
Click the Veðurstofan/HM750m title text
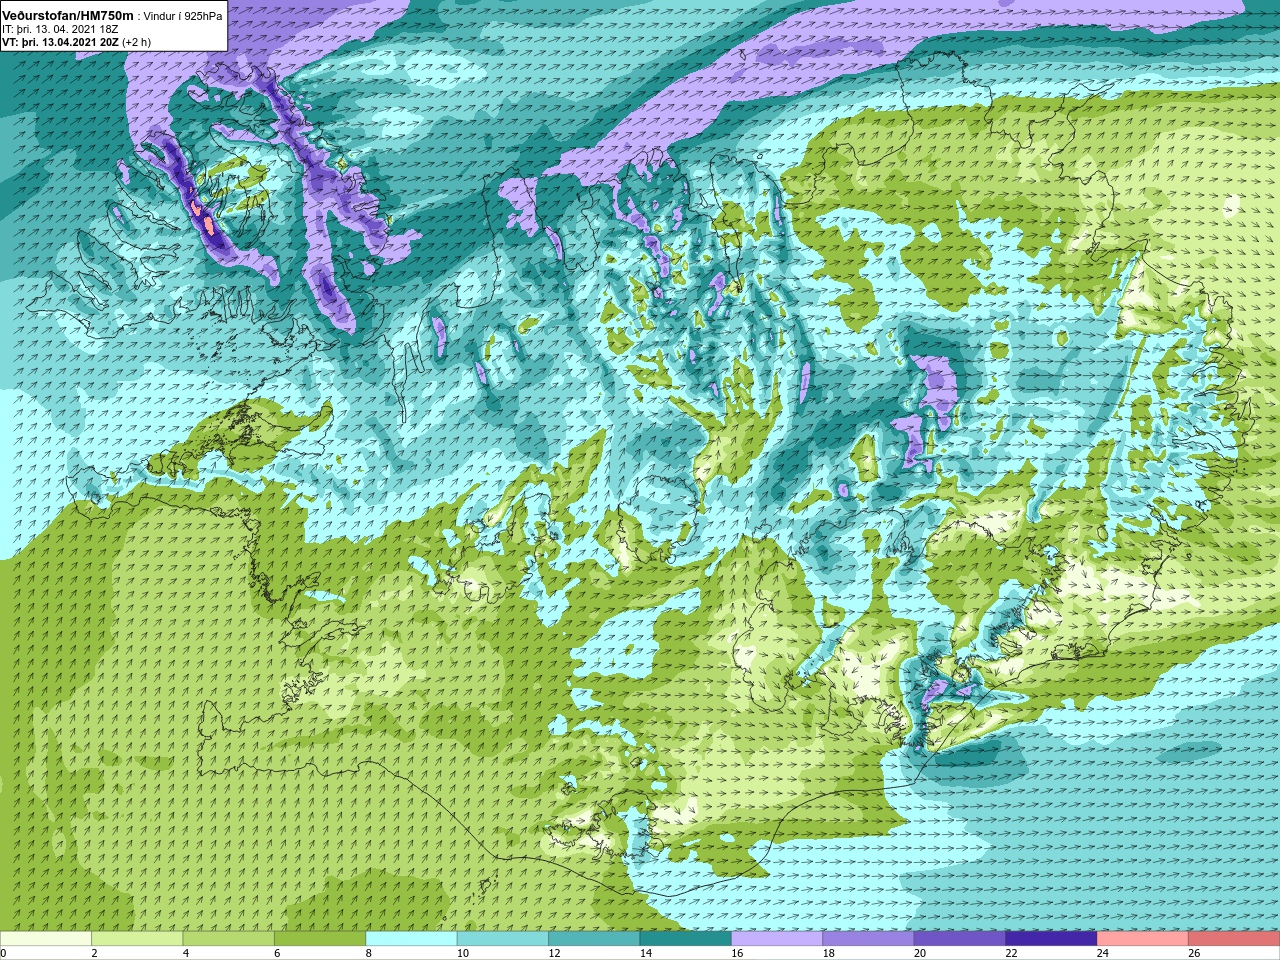[67, 16]
